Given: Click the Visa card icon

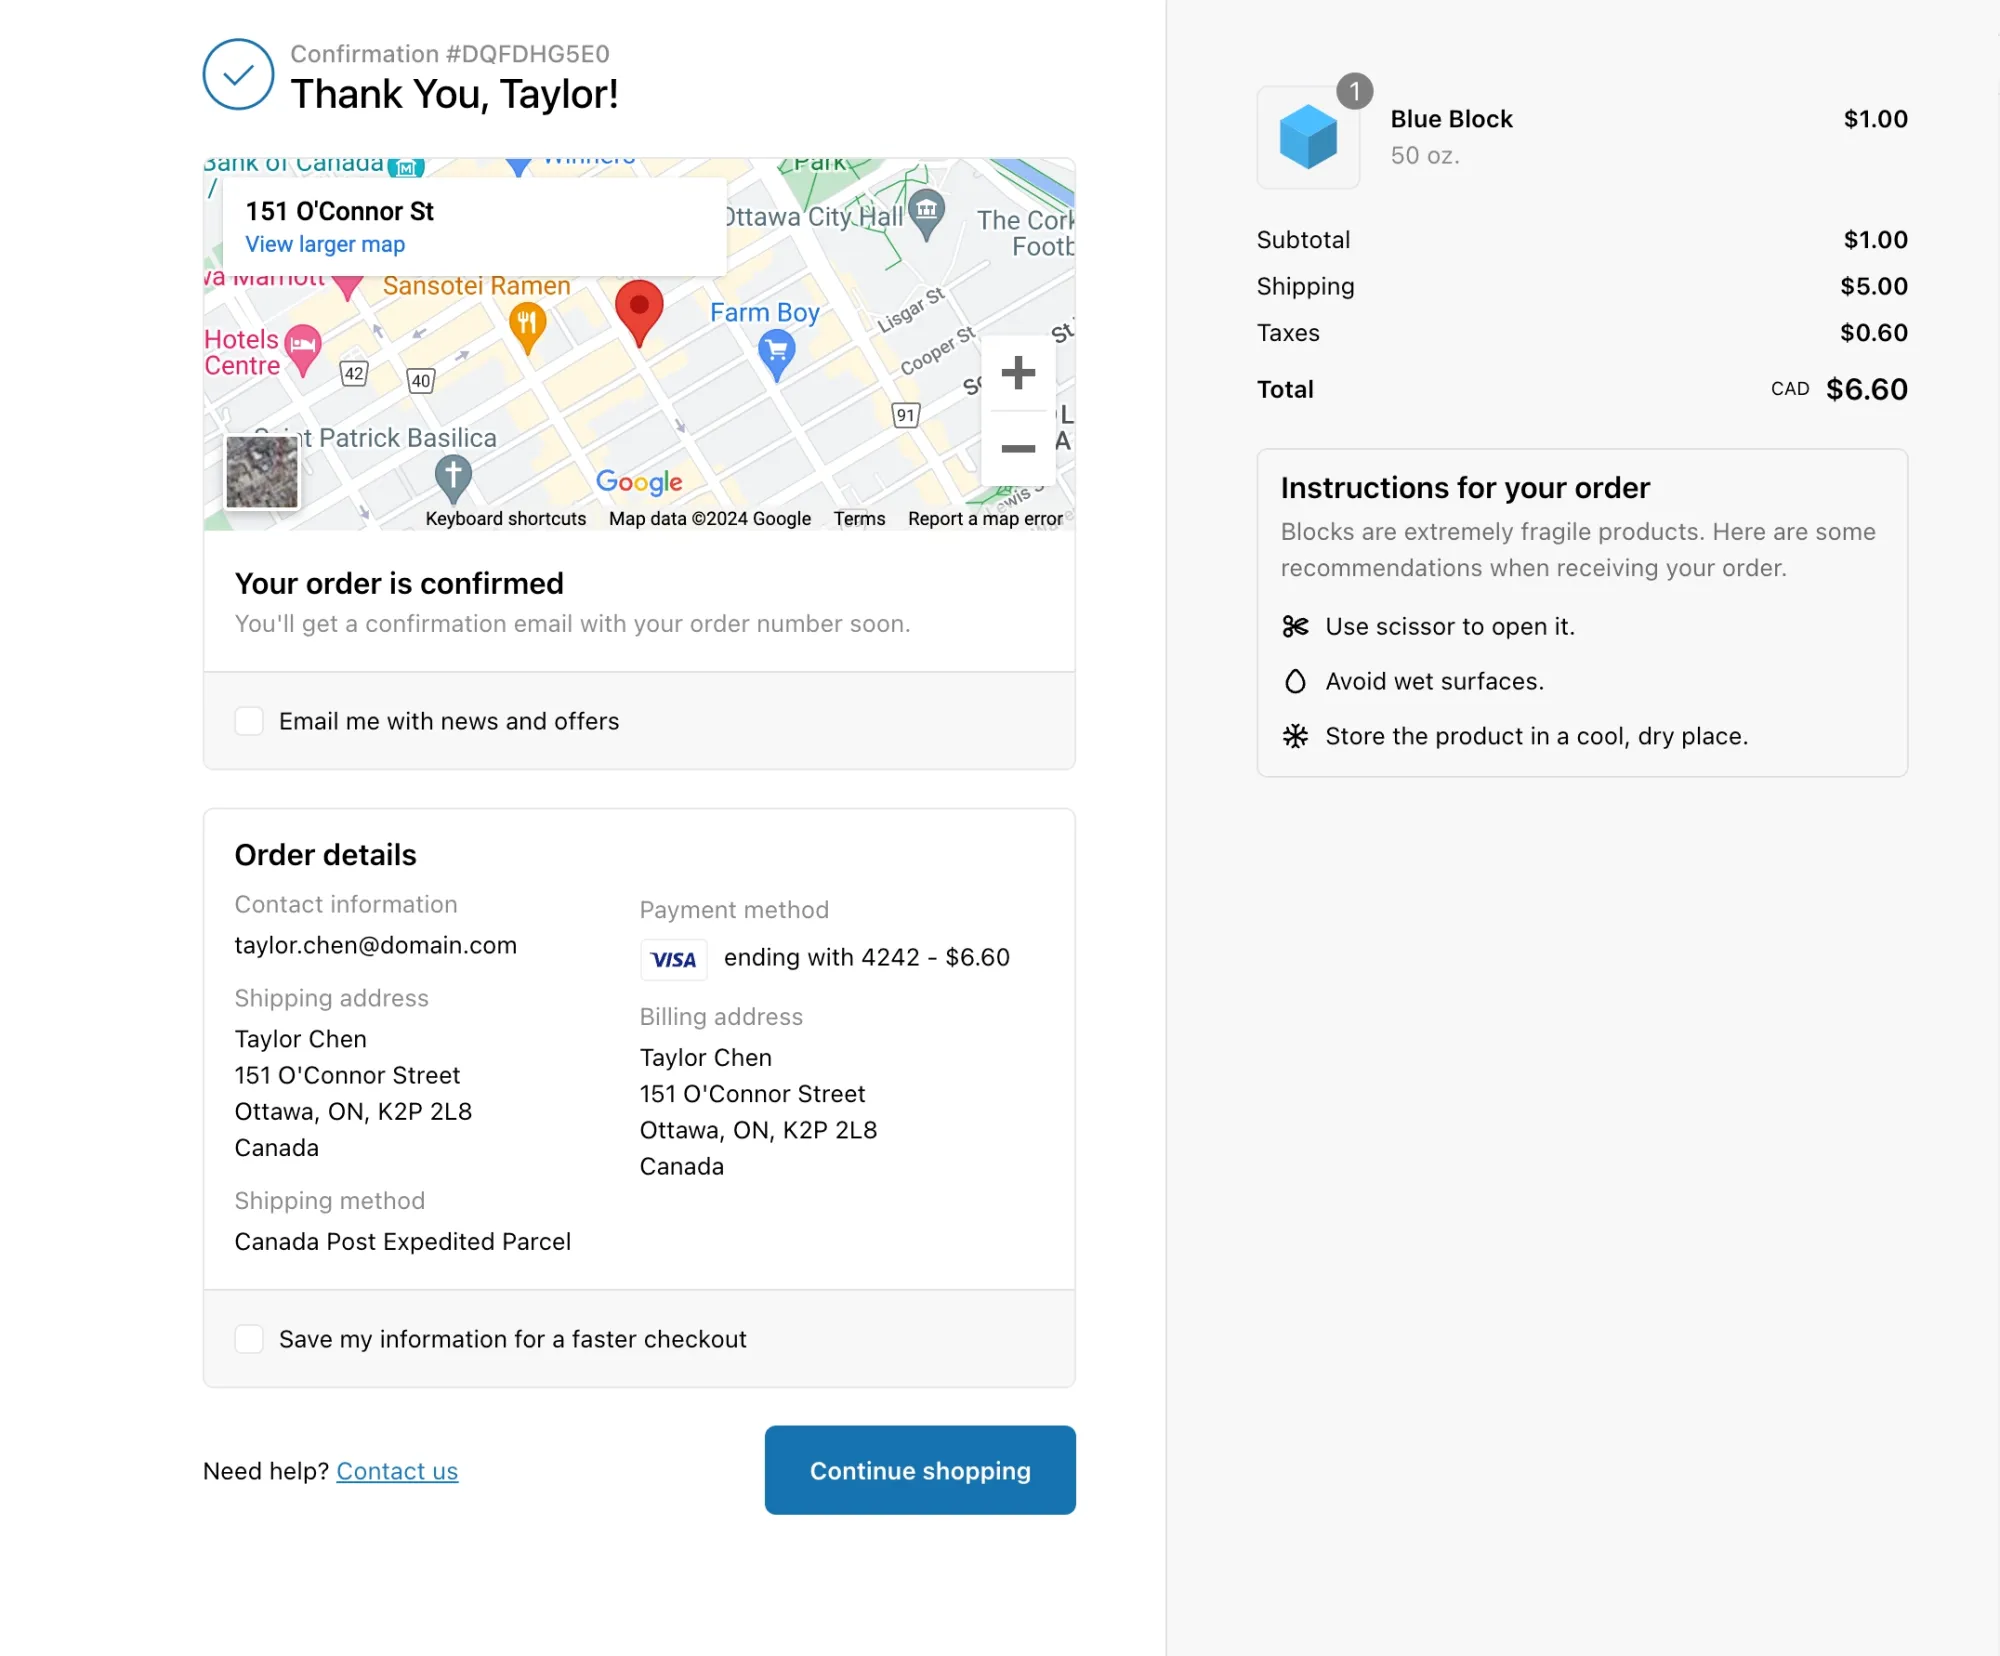Looking at the screenshot, I should point(673,959).
